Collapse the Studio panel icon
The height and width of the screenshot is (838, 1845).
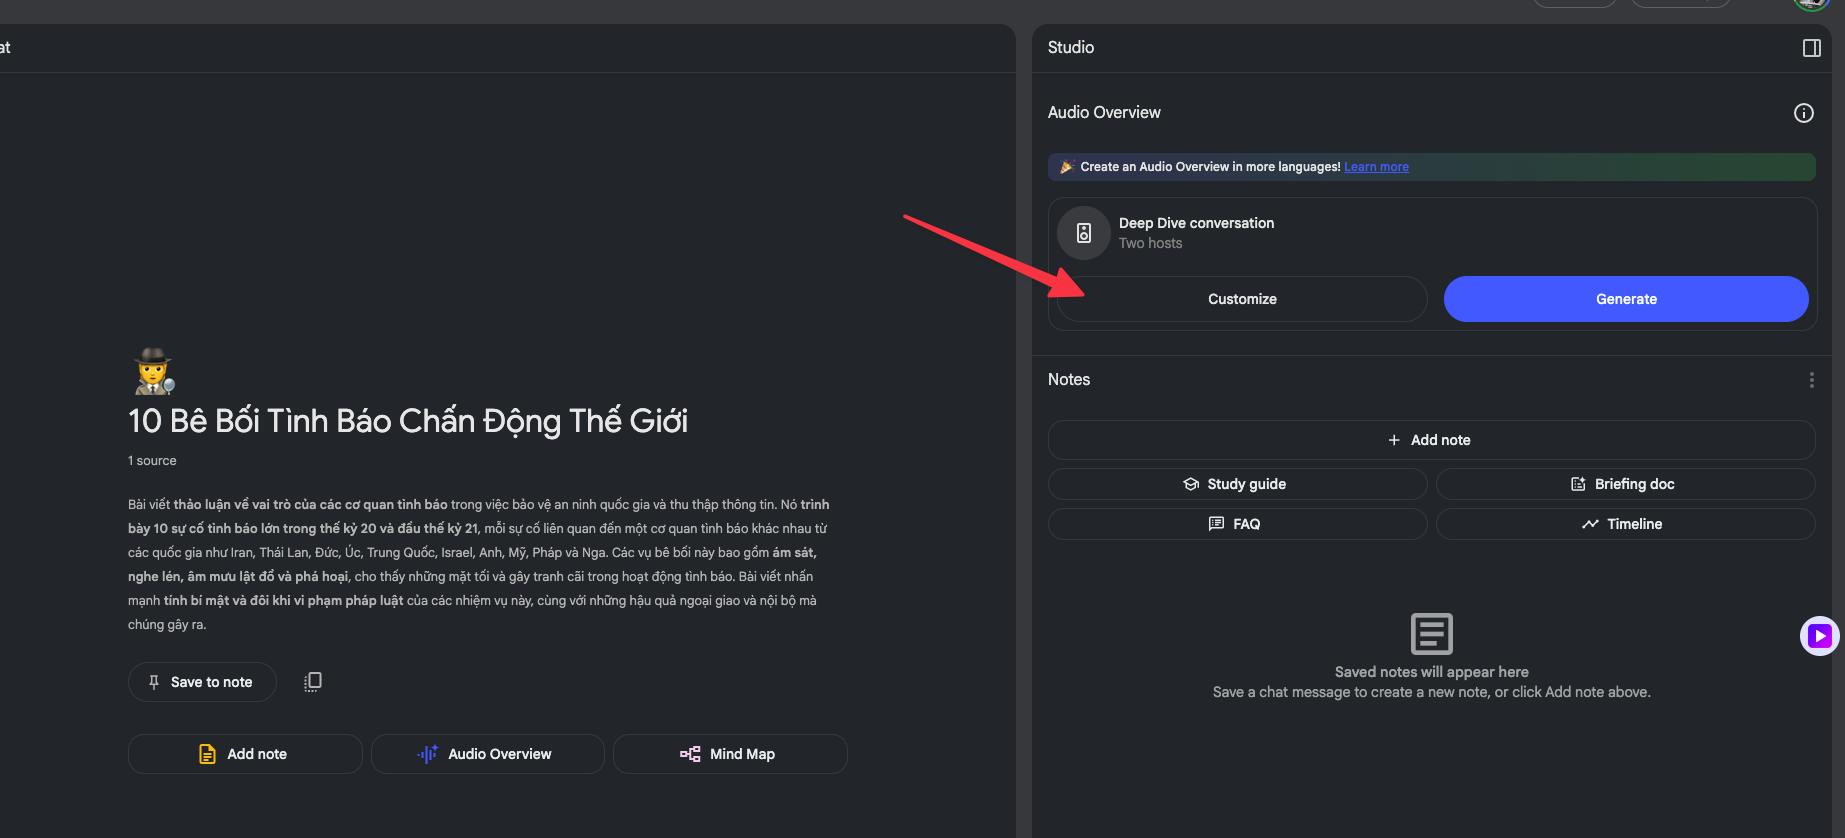(x=1811, y=48)
